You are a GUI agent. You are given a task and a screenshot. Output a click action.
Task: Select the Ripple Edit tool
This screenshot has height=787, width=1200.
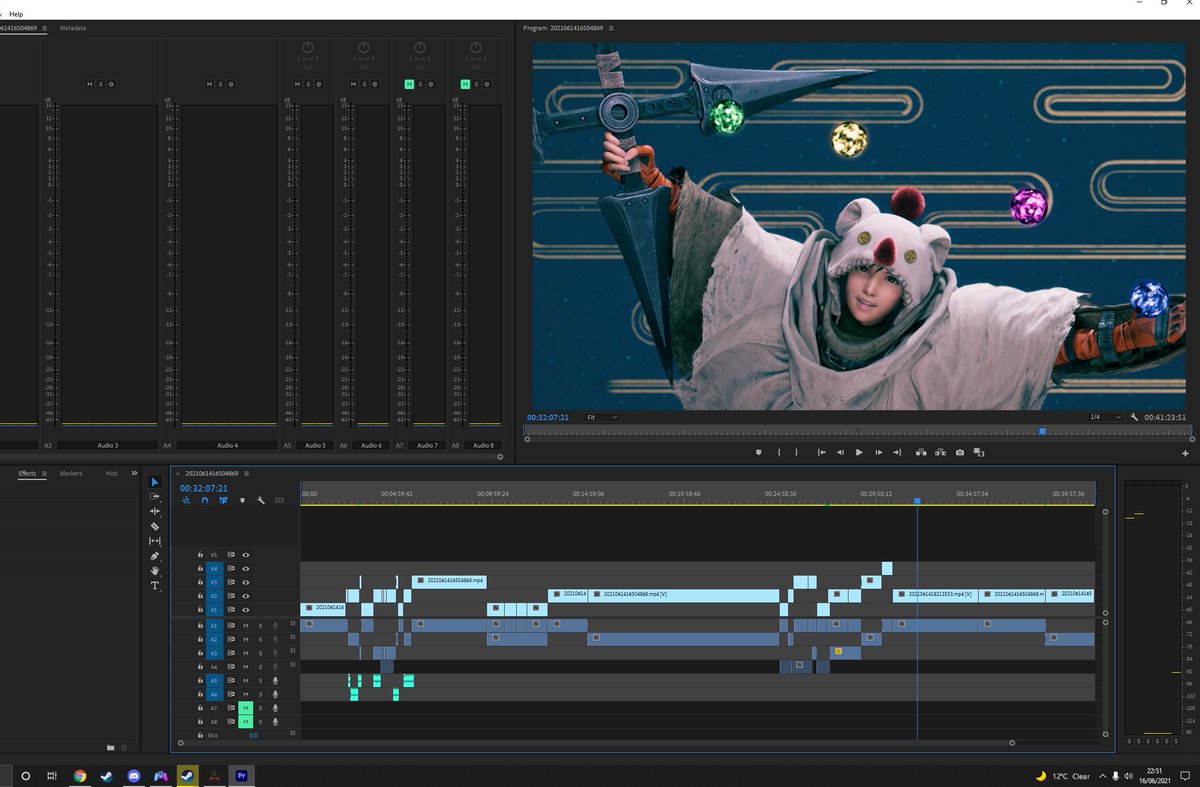point(155,511)
